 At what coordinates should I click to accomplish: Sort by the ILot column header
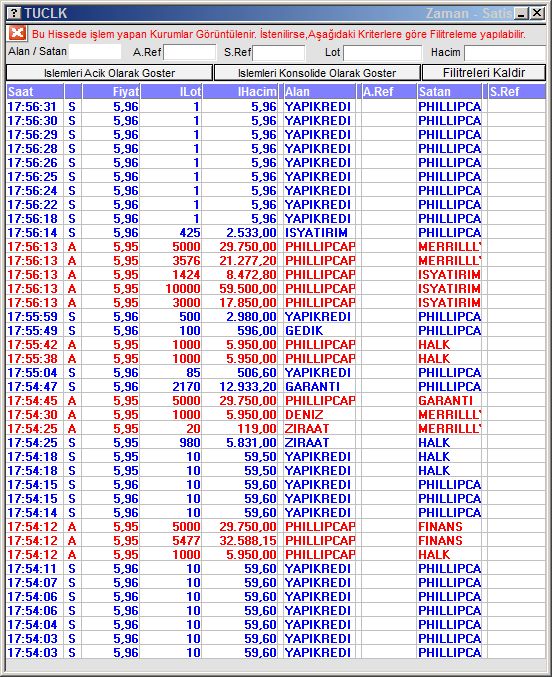(171, 92)
